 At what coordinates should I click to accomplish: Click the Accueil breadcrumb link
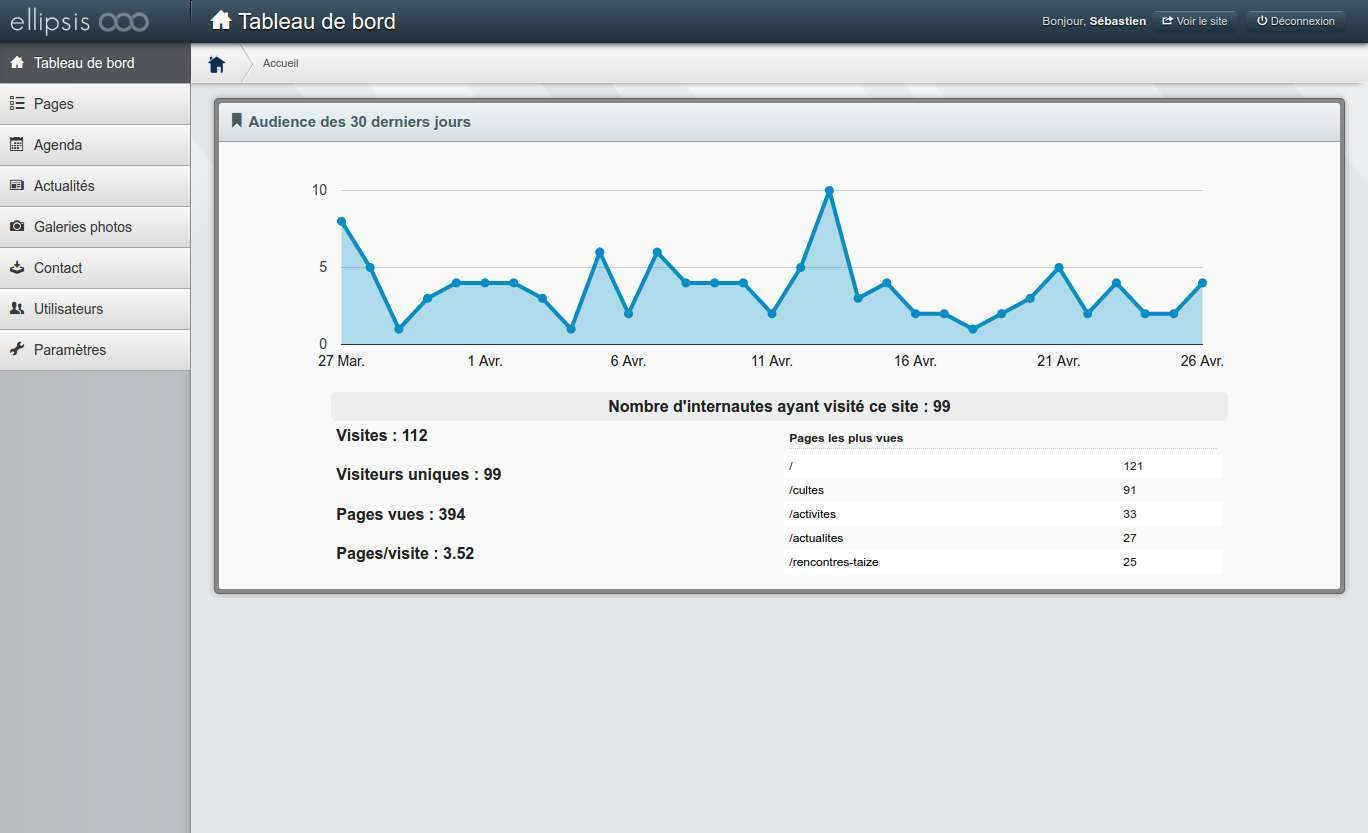click(280, 64)
